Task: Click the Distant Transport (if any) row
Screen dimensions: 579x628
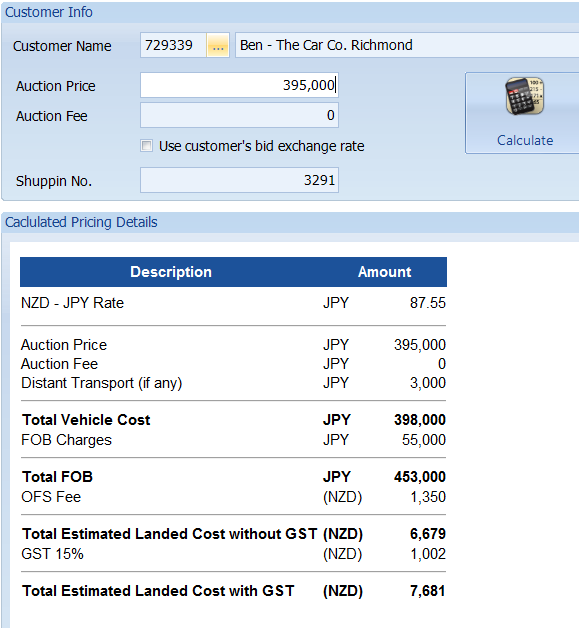Action: pos(233,383)
